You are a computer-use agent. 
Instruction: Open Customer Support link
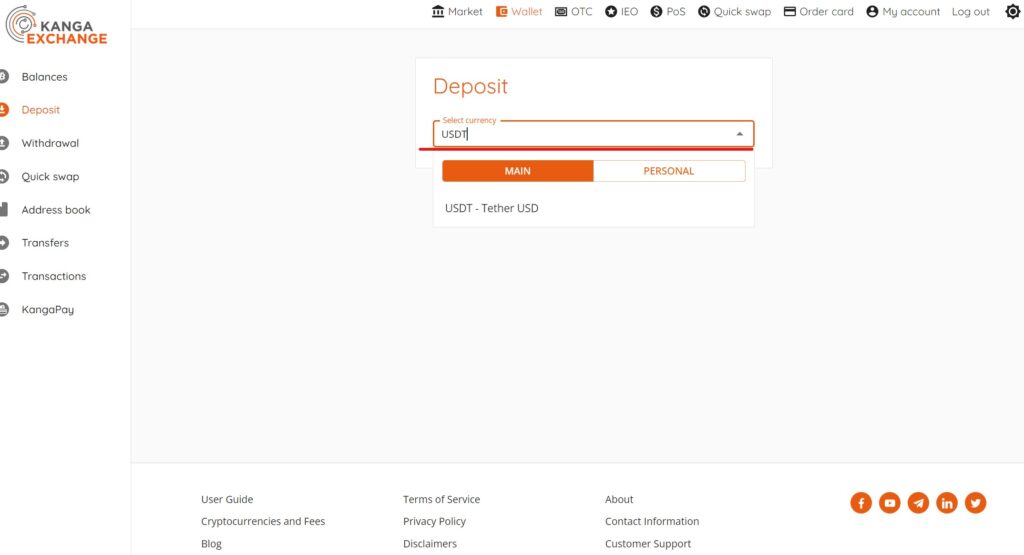(648, 543)
